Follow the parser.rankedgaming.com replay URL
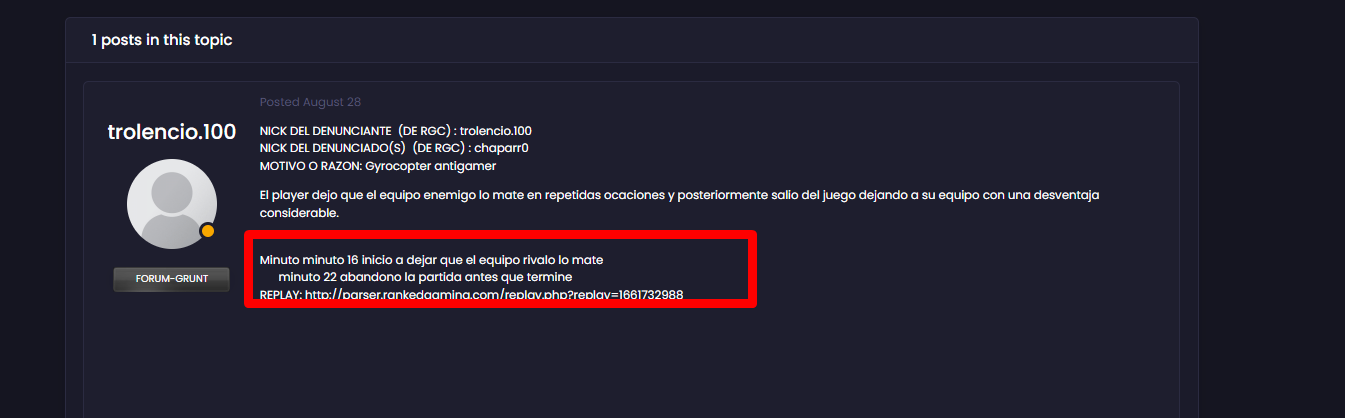The image size is (1345, 418). coord(494,294)
